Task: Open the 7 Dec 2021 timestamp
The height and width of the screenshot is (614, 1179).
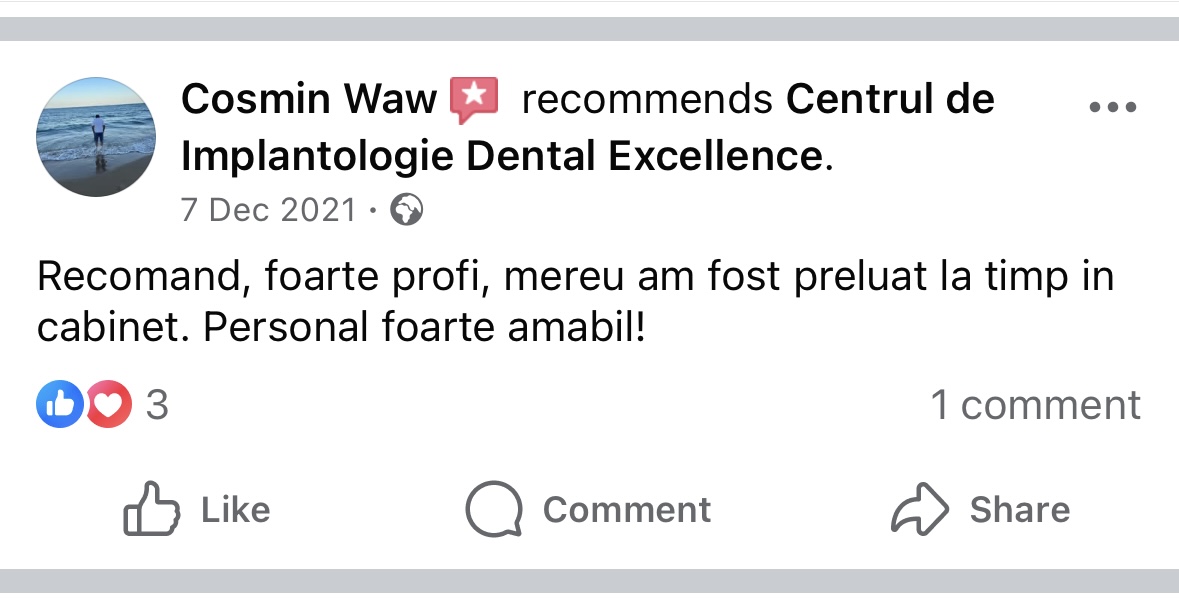Action: (268, 210)
